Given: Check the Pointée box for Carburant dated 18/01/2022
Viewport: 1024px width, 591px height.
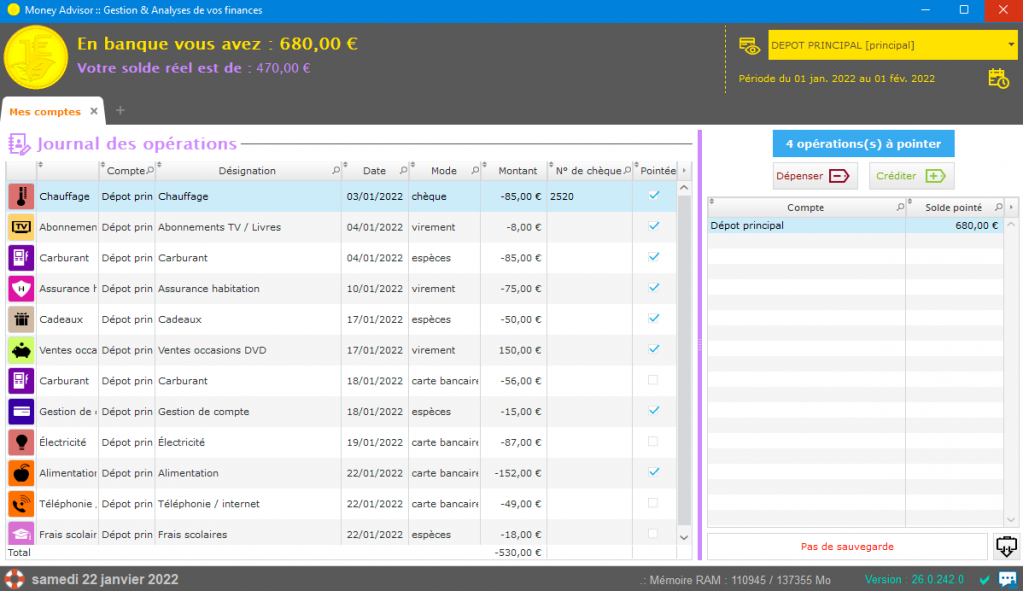Looking at the screenshot, I should click(x=654, y=380).
